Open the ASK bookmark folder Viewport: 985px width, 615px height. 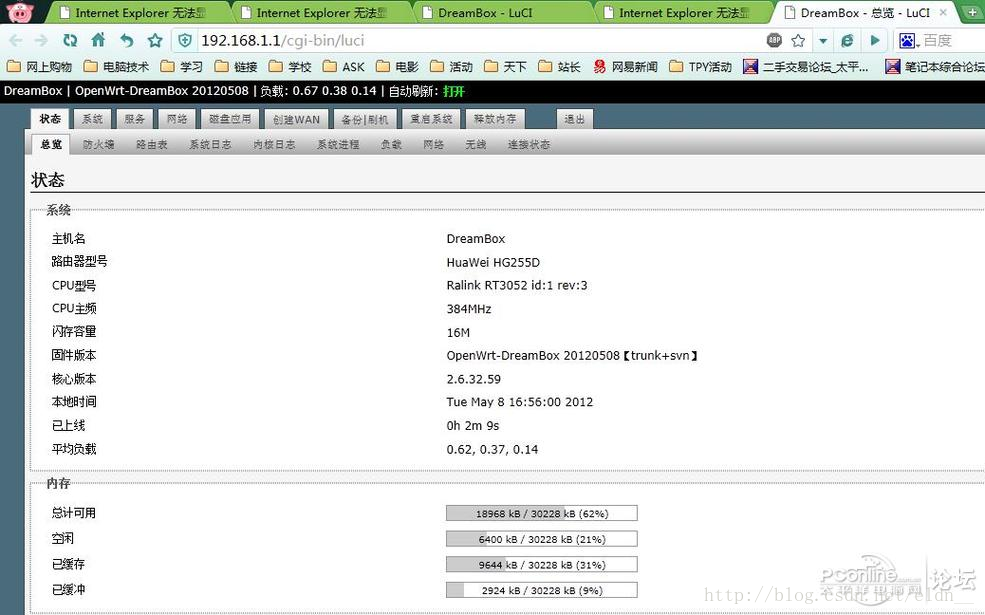[x=344, y=67]
